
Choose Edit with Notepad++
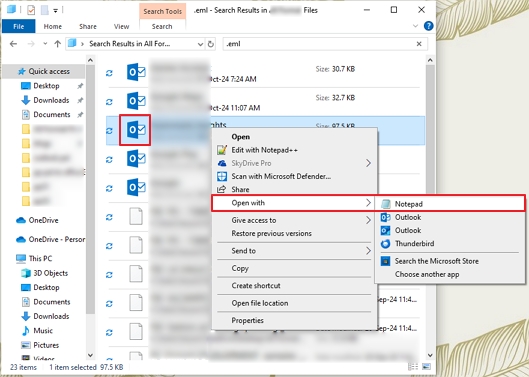pos(264,150)
